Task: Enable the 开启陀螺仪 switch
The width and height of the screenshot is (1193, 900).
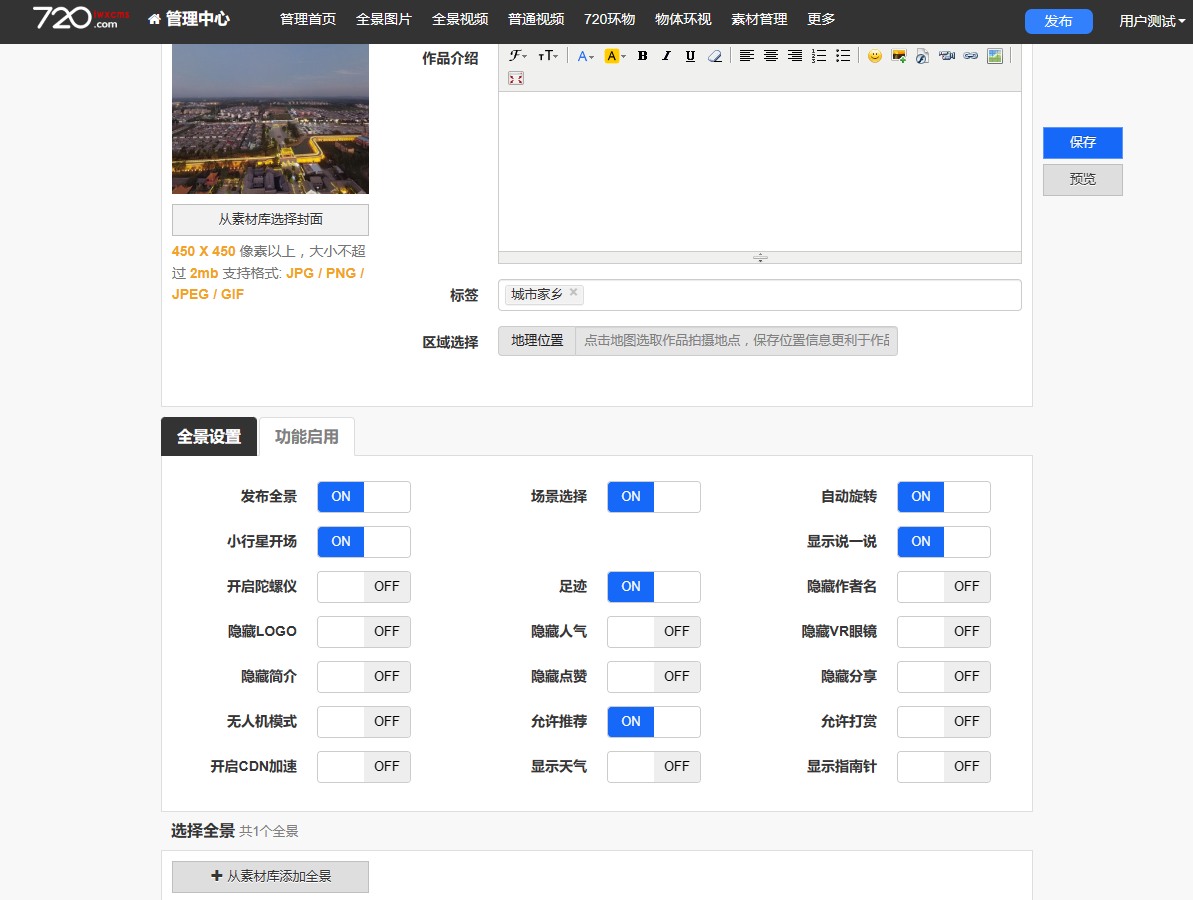Action: point(364,587)
